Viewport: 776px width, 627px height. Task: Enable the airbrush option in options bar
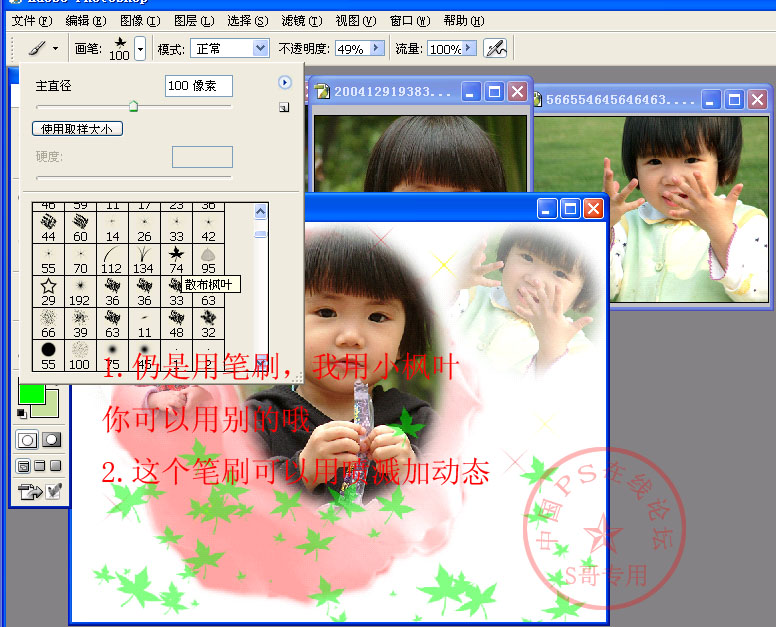495,48
